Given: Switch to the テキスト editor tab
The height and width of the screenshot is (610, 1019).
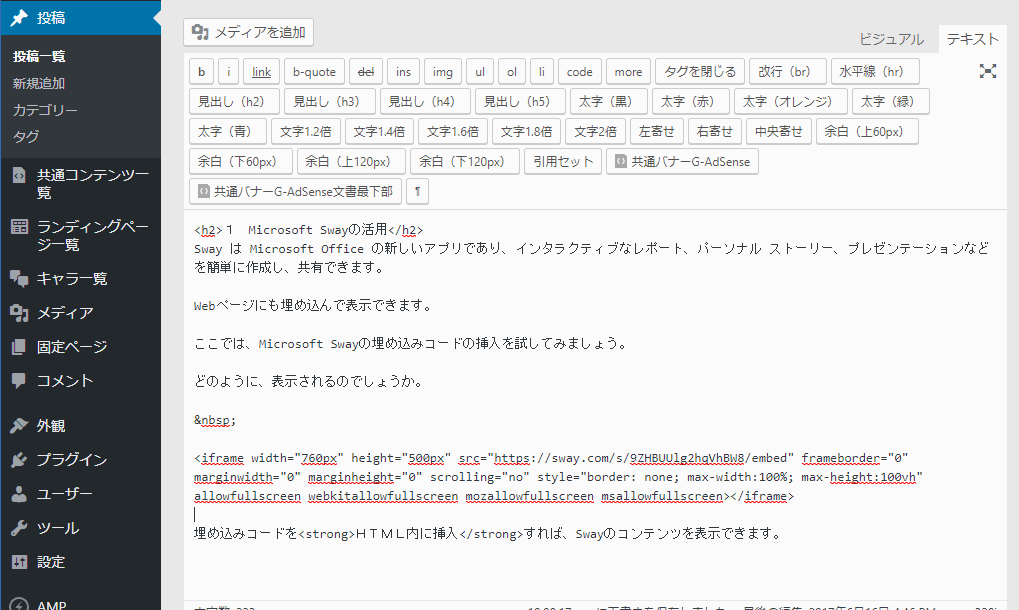Looking at the screenshot, I should tap(972, 40).
